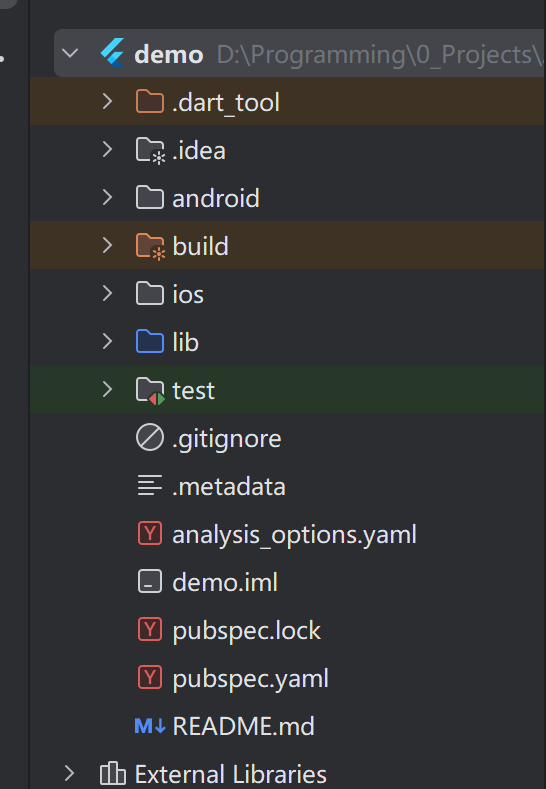Select analysis_options.yaml file
This screenshot has height=789, width=546.
tap(294, 534)
